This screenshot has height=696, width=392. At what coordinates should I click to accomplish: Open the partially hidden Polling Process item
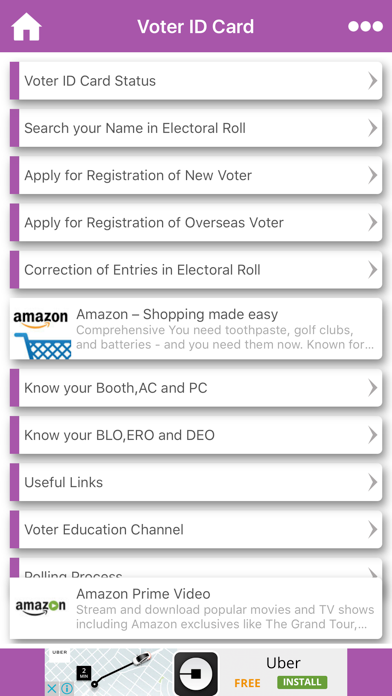point(196,568)
